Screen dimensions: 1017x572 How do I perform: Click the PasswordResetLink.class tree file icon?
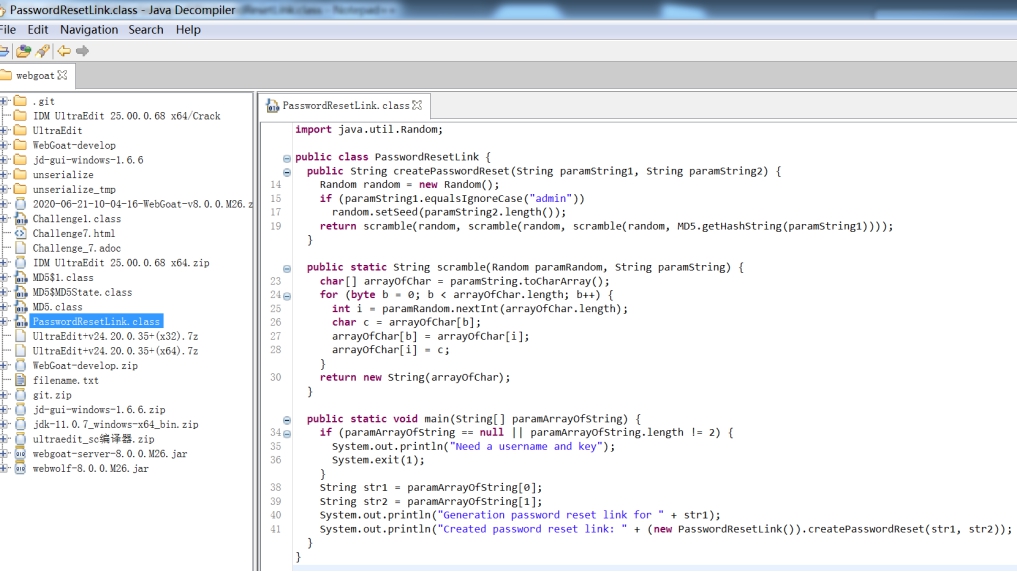(21, 322)
